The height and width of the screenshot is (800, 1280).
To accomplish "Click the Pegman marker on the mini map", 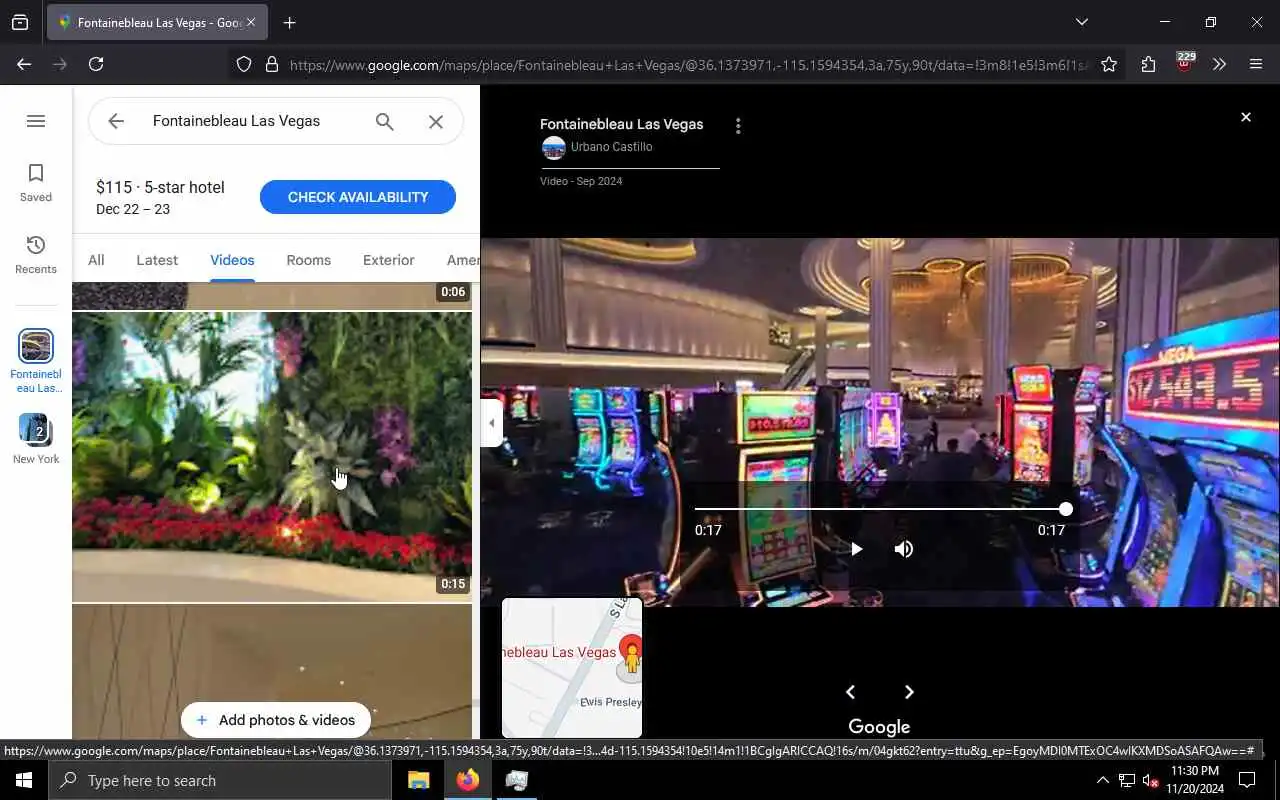I will coord(631,656).
